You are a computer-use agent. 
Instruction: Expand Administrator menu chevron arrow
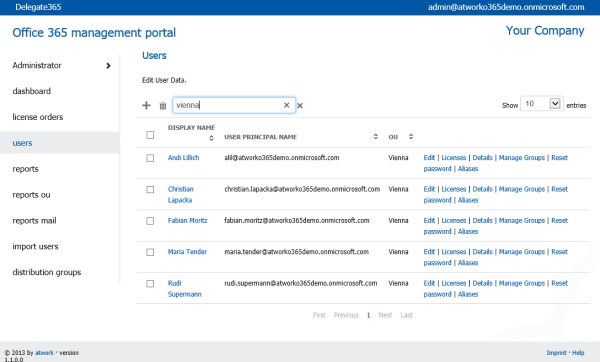point(108,66)
